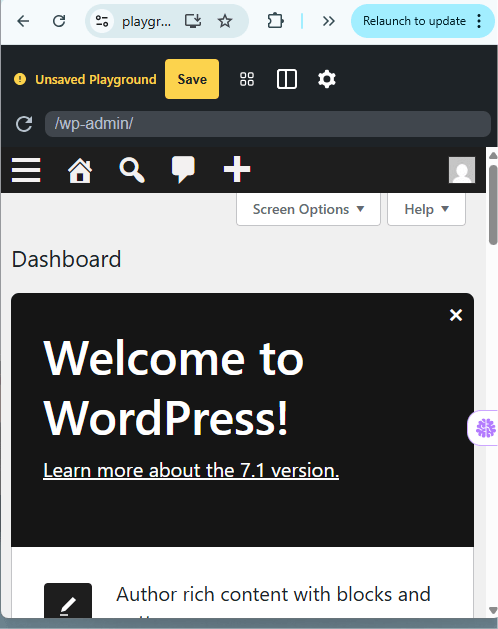Click Relaunch to update button
Screen dimensions: 498x629
click(x=414, y=21)
